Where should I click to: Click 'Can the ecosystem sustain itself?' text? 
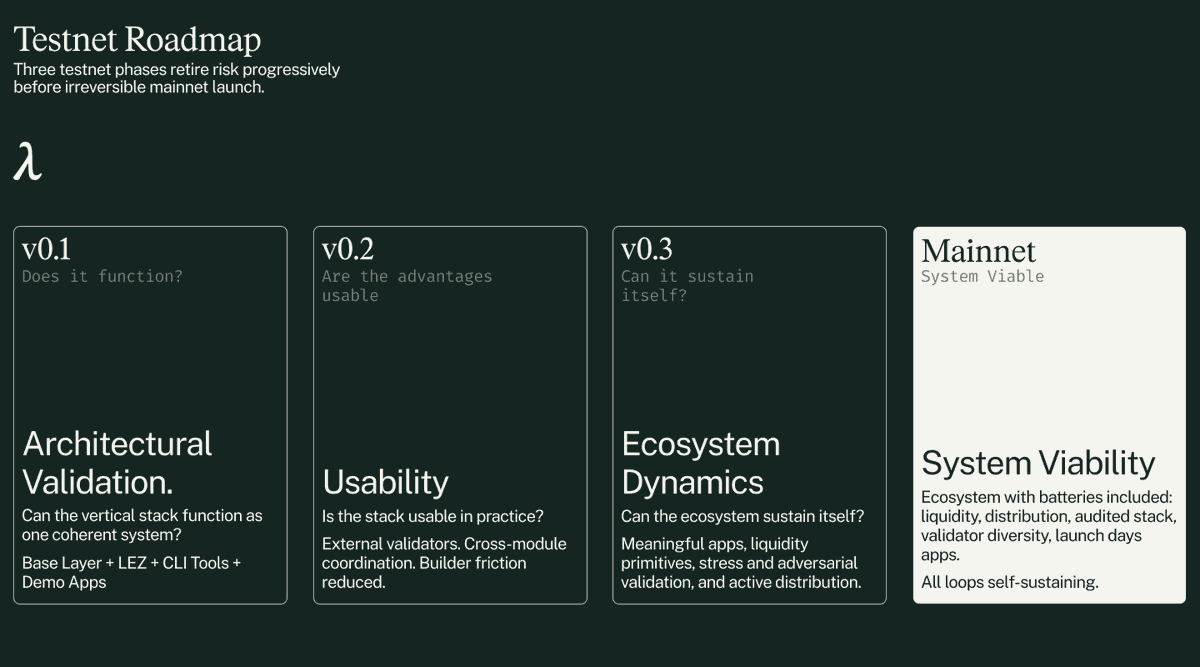click(x=743, y=516)
